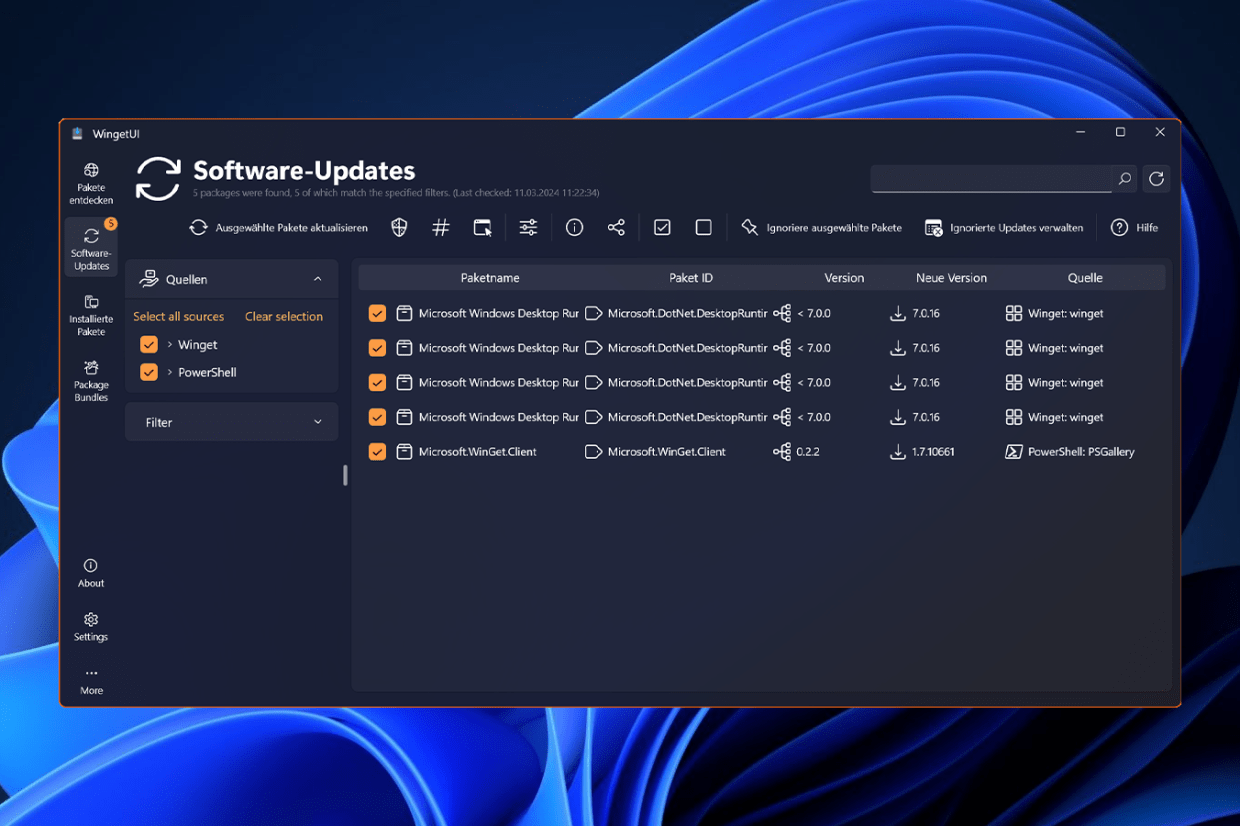Click the select-all checked box toolbar icon
This screenshot has width=1240, height=826.
662,228
